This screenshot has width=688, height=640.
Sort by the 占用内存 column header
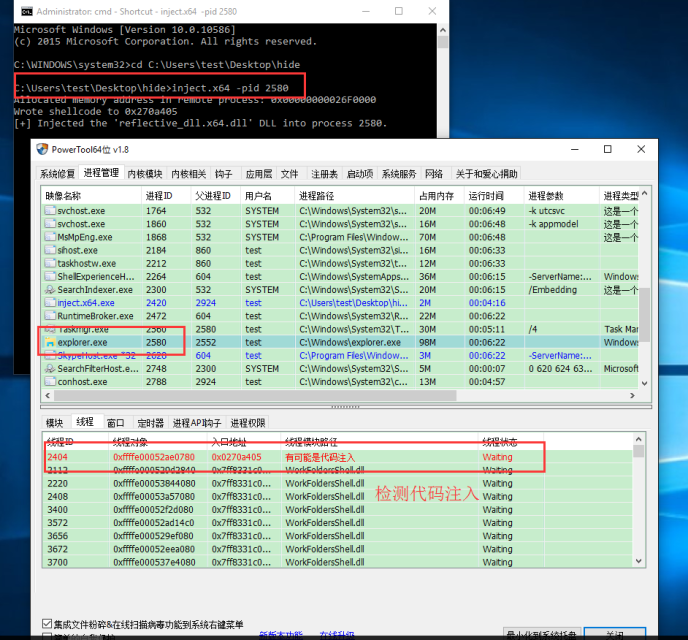pyautogui.click(x=439, y=196)
